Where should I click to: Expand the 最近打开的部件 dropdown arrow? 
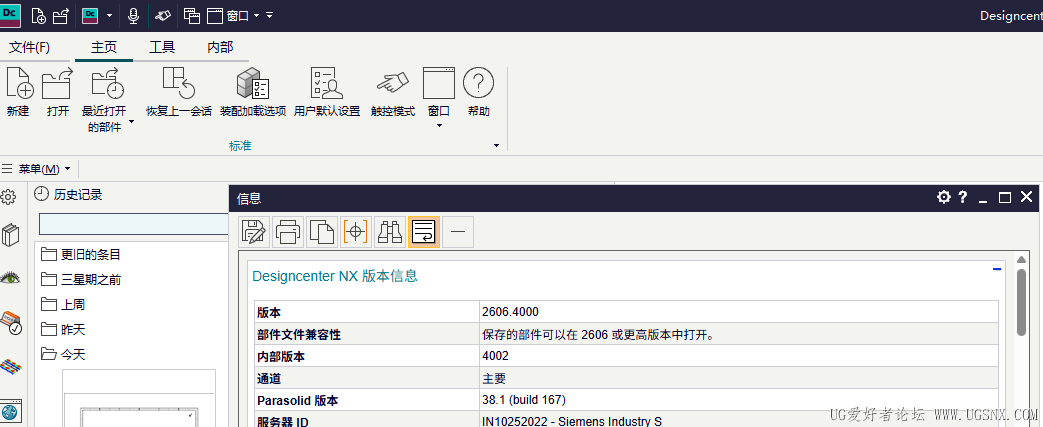[131, 122]
